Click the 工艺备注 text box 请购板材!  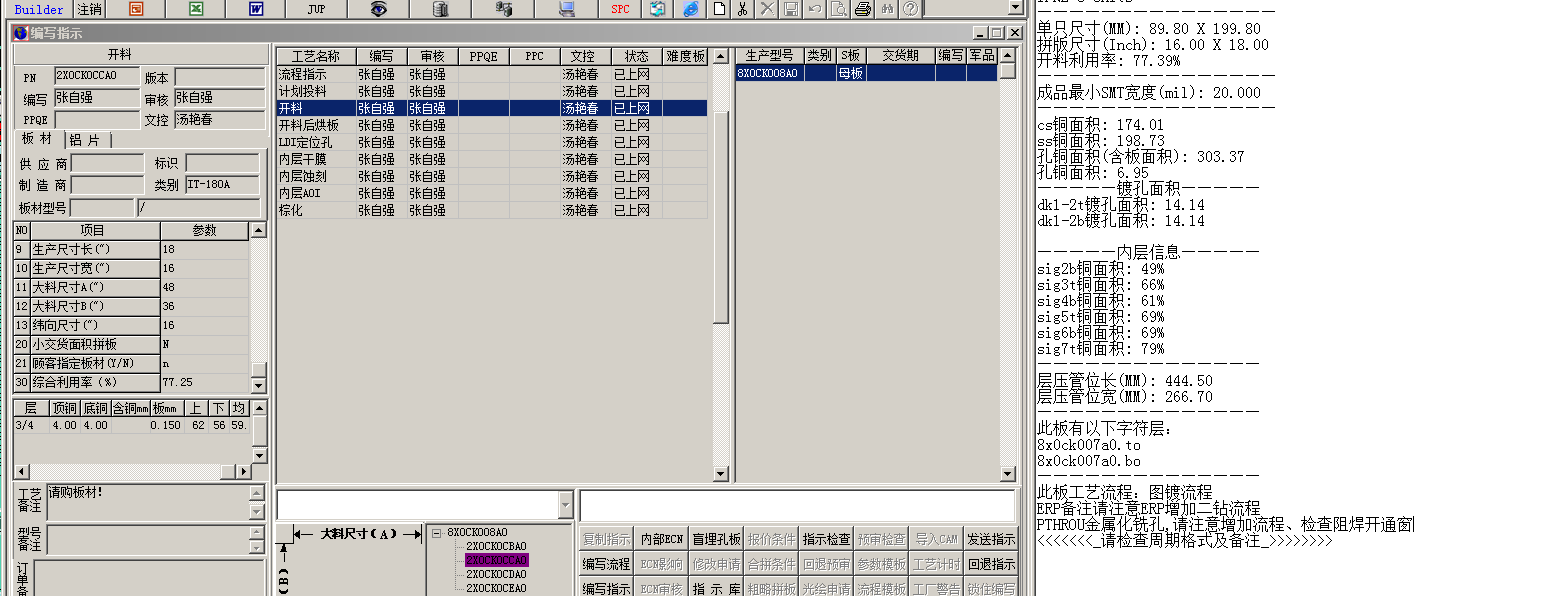[147, 503]
